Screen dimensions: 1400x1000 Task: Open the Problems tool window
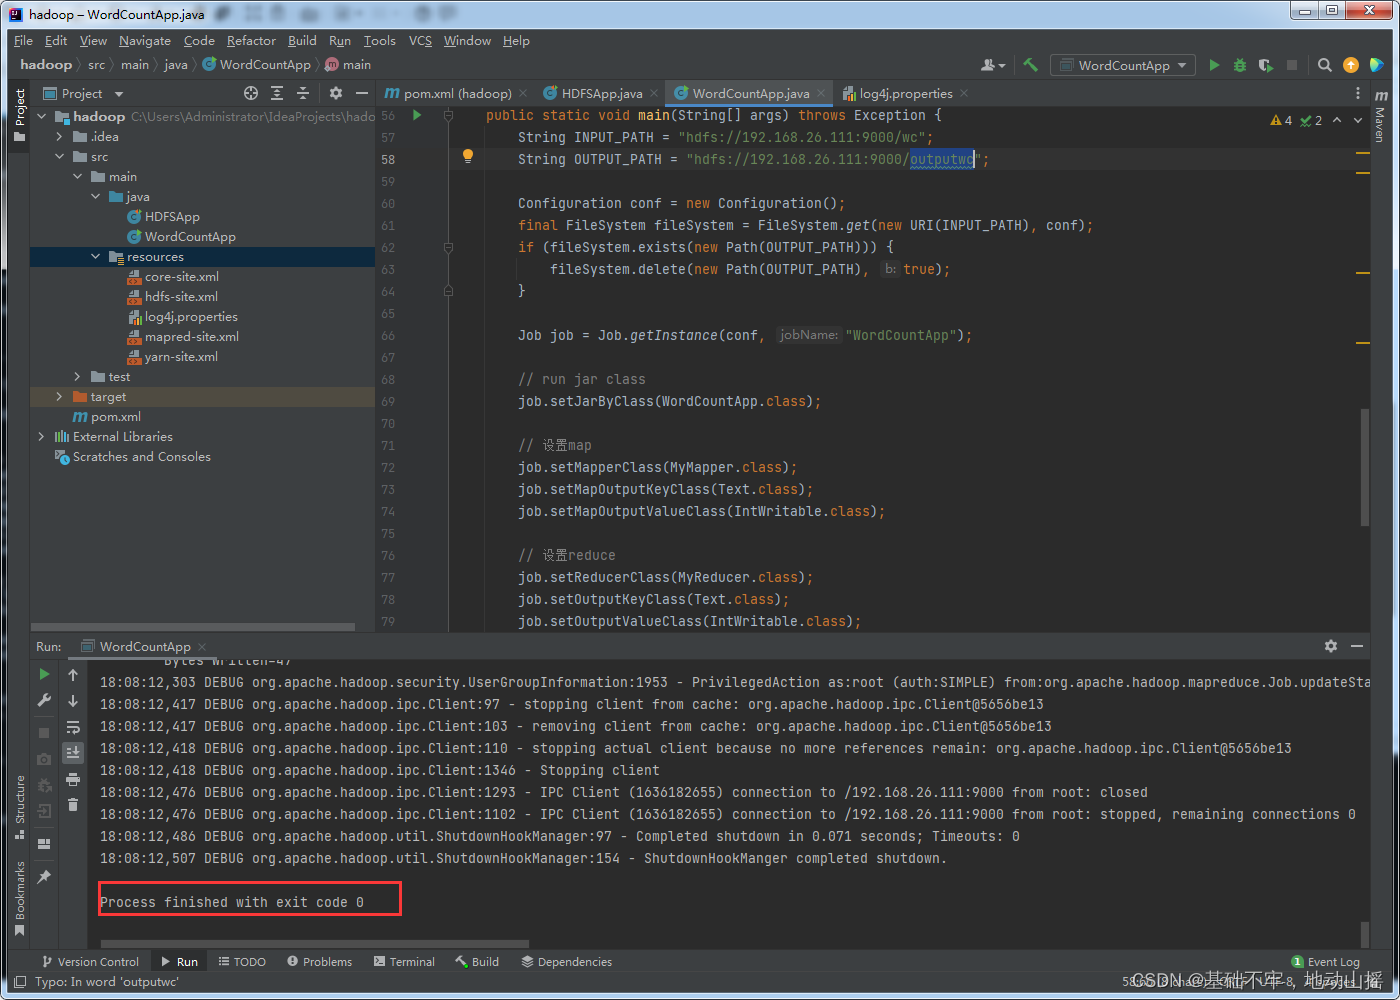pyautogui.click(x=319, y=961)
